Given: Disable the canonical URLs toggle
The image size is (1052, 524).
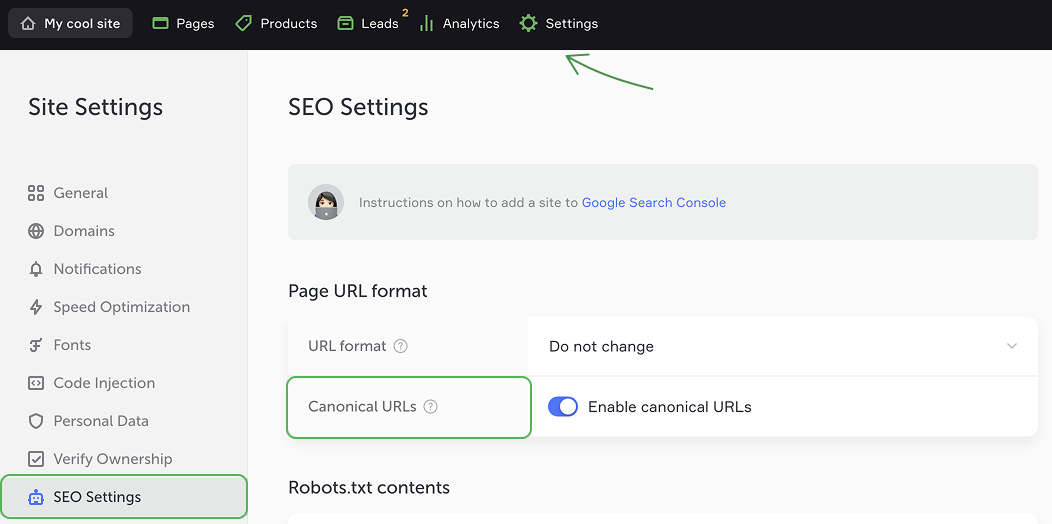Looking at the screenshot, I should (x=563, y=407).
